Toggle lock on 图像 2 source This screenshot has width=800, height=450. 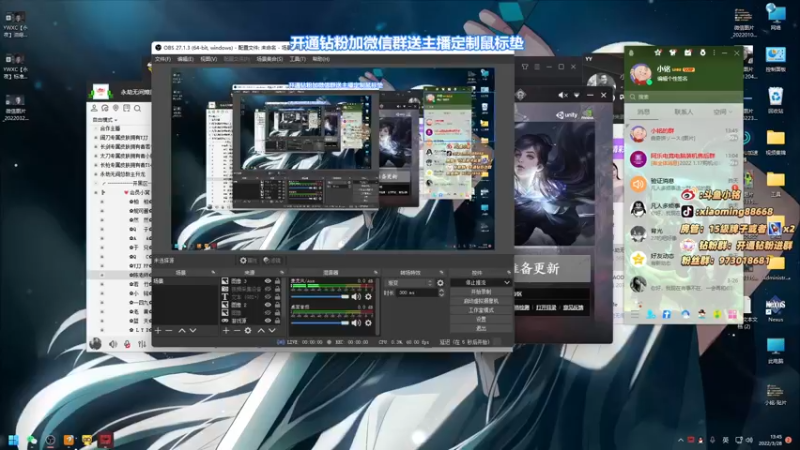click(278, 305)
